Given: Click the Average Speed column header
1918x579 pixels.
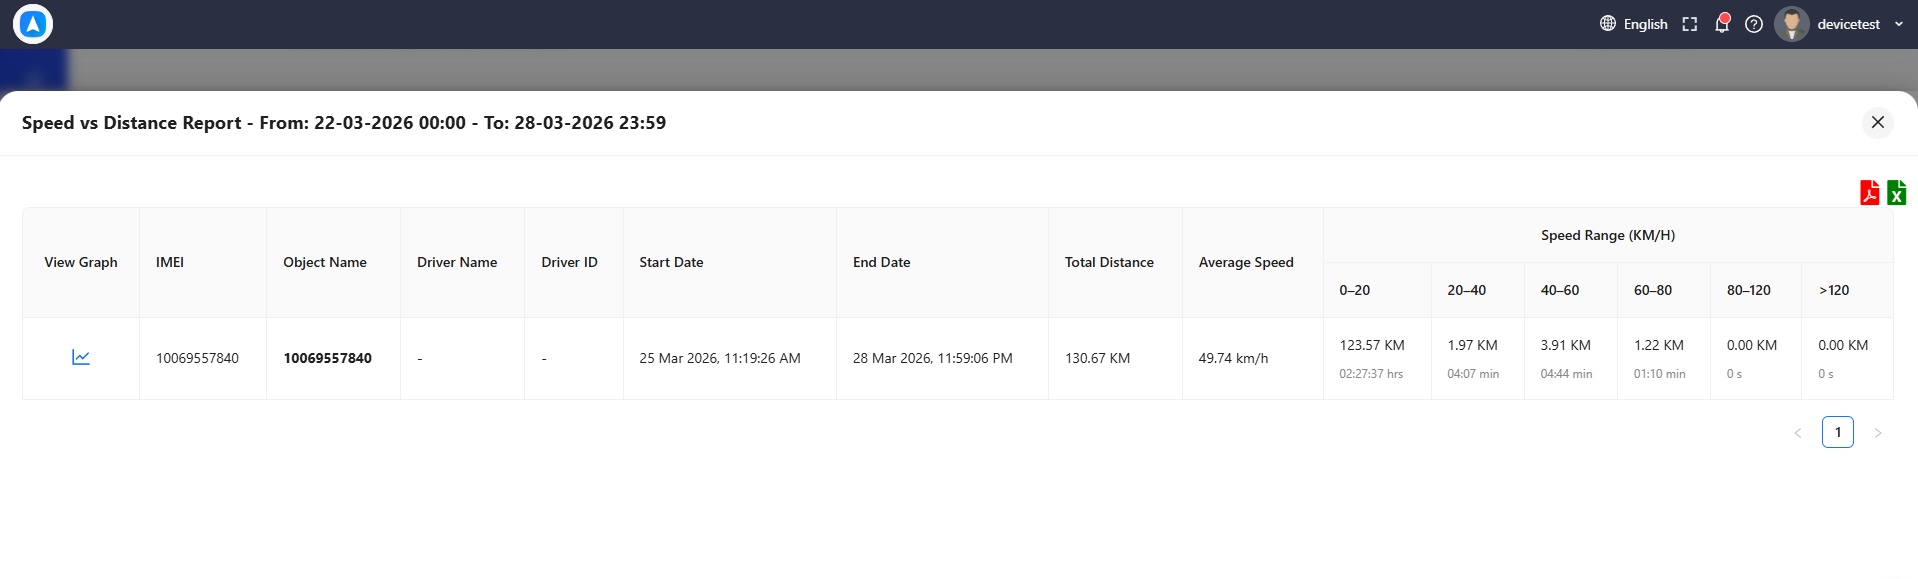Looking at the screenshot, I should pyautogui.click(x=1246, y=262).
